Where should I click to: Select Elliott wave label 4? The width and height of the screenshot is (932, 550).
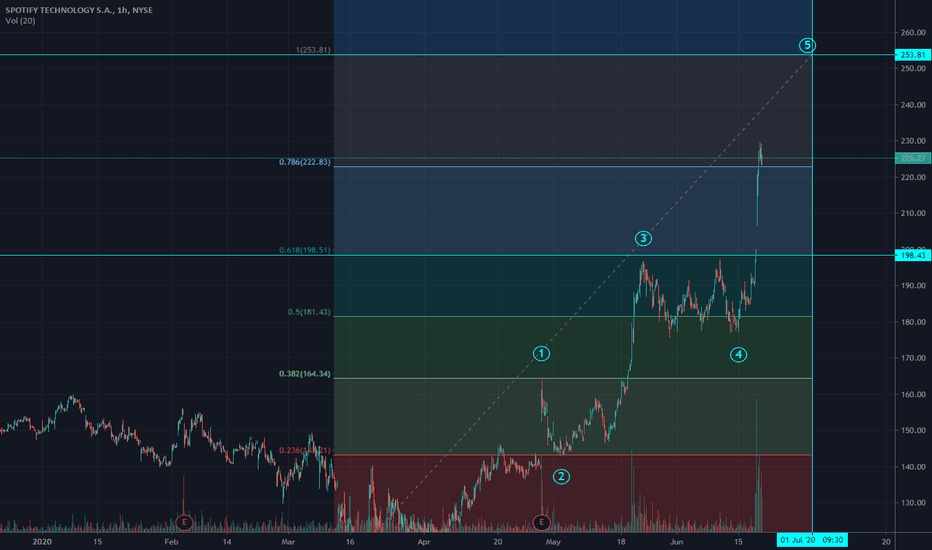point(738,355)
